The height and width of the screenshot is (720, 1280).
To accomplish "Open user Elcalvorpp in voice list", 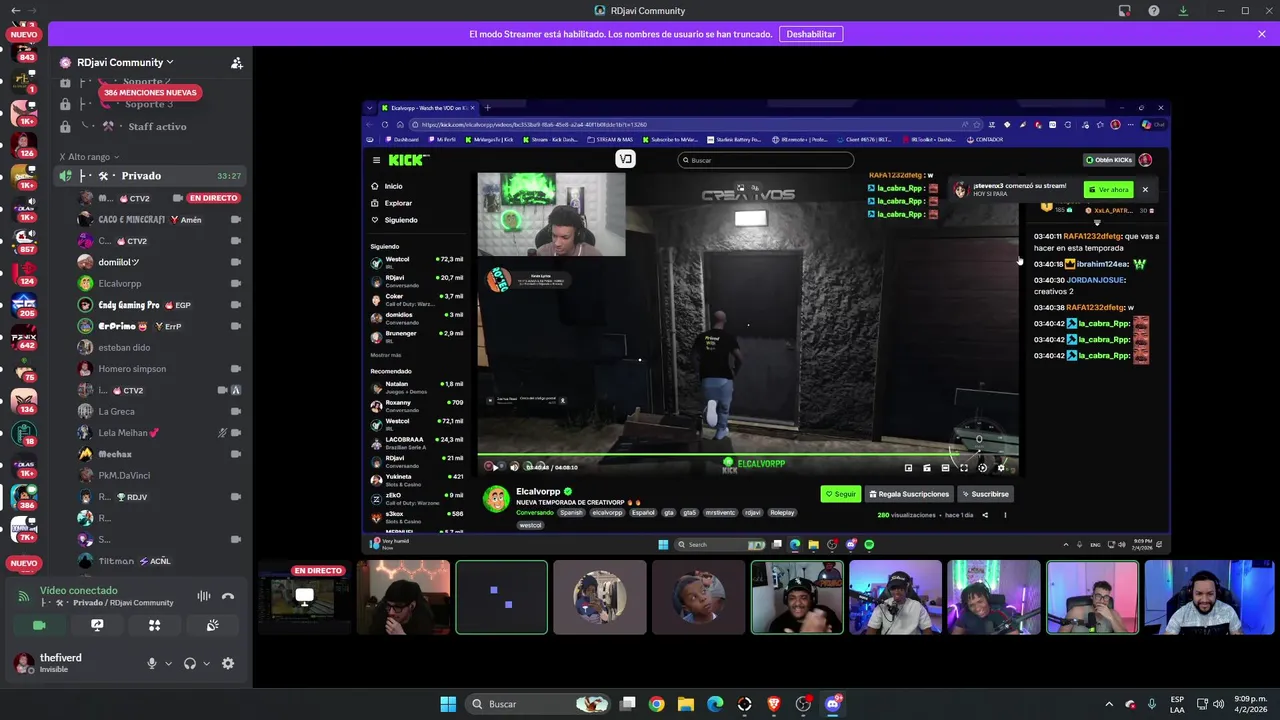I will coord(160,283).
